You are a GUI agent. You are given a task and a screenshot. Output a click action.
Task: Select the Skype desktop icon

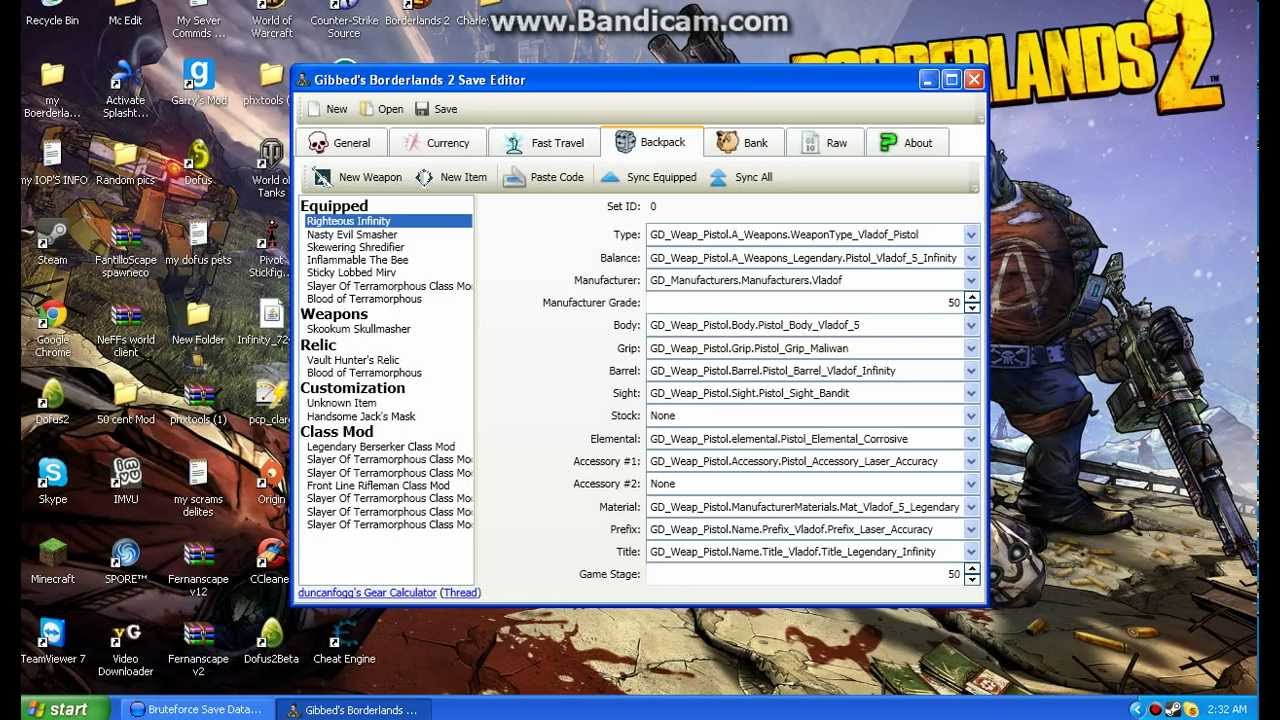[x=52, y=481]
